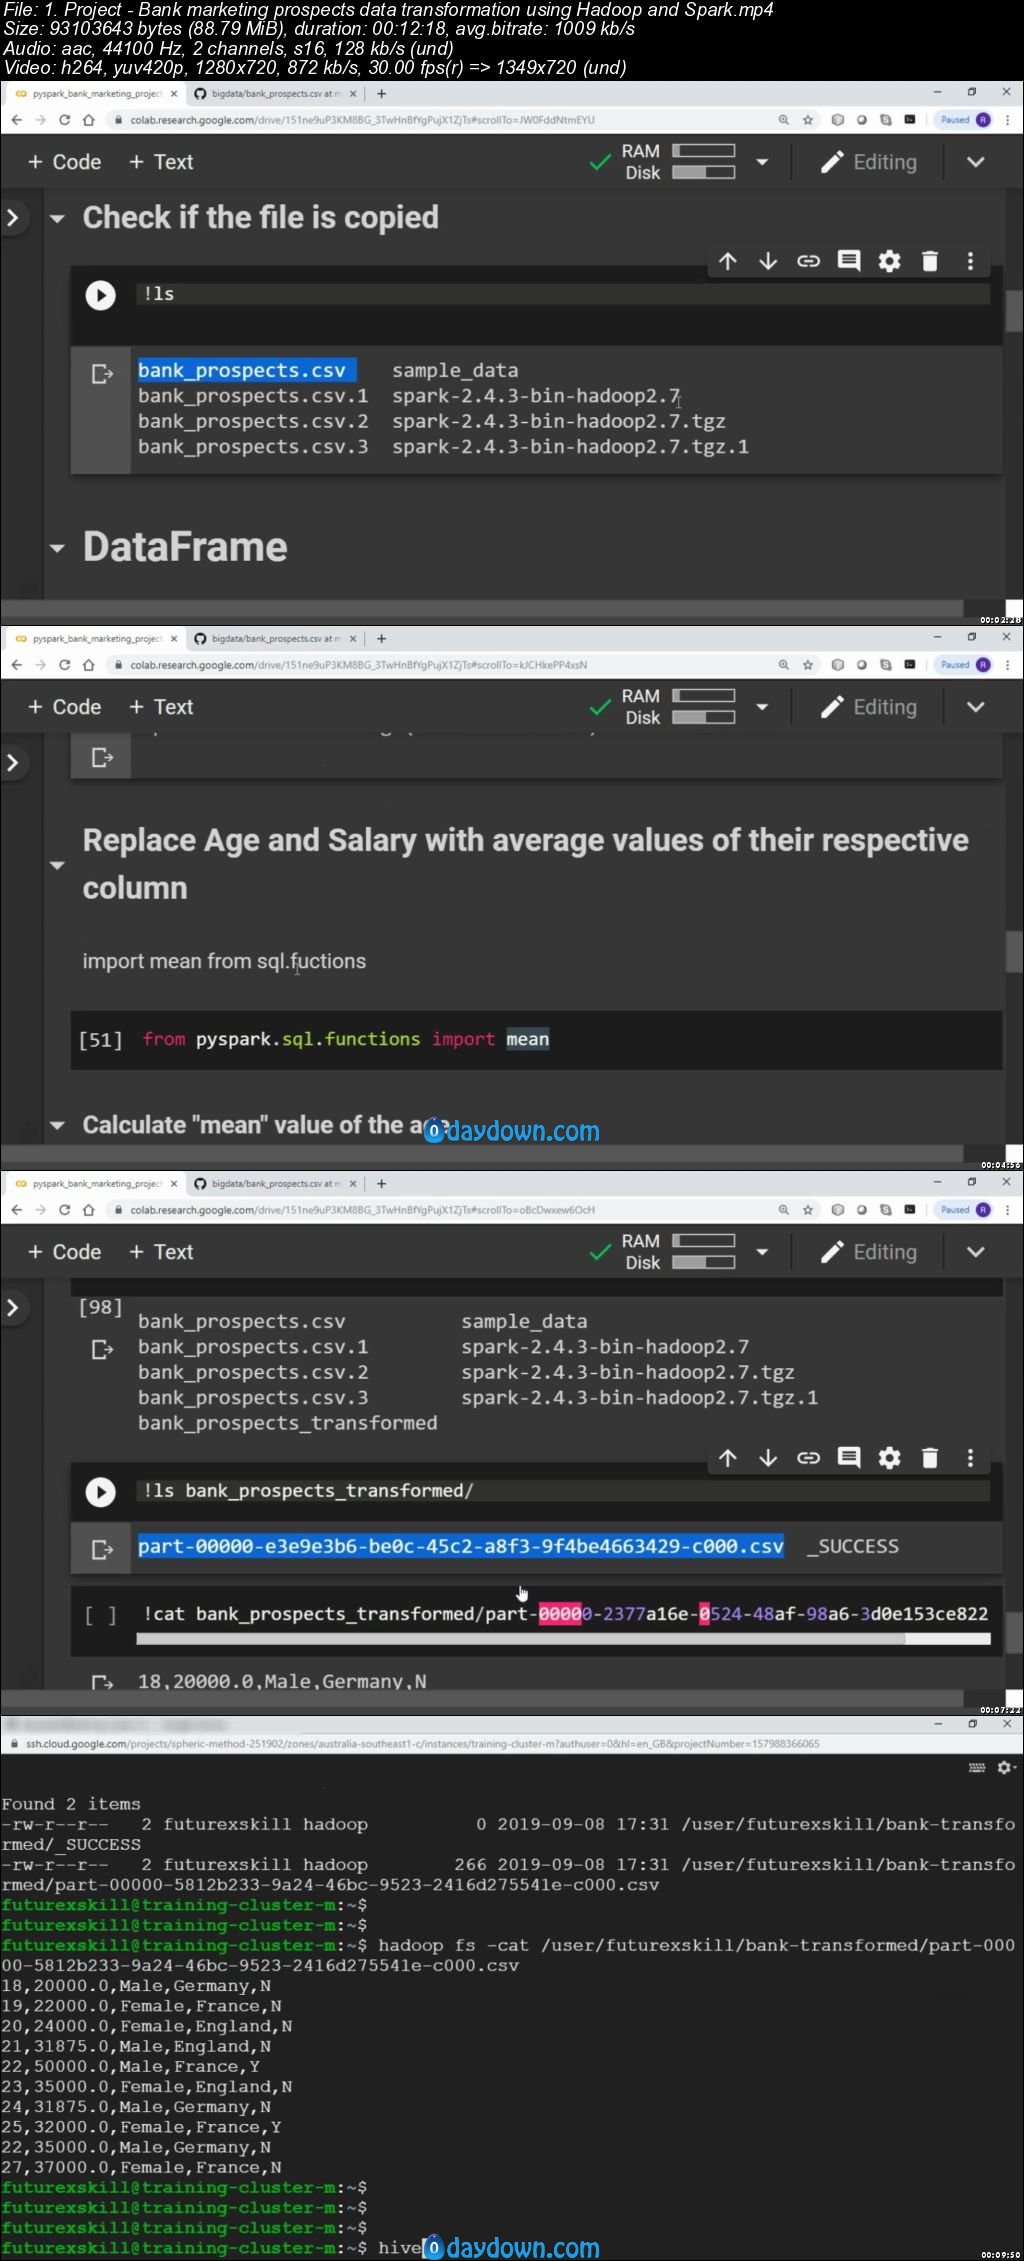Click gear icon above "!ls bank_prospects_transformed/" cell
The image size is (1024, 2261).
click(889, 1458)
